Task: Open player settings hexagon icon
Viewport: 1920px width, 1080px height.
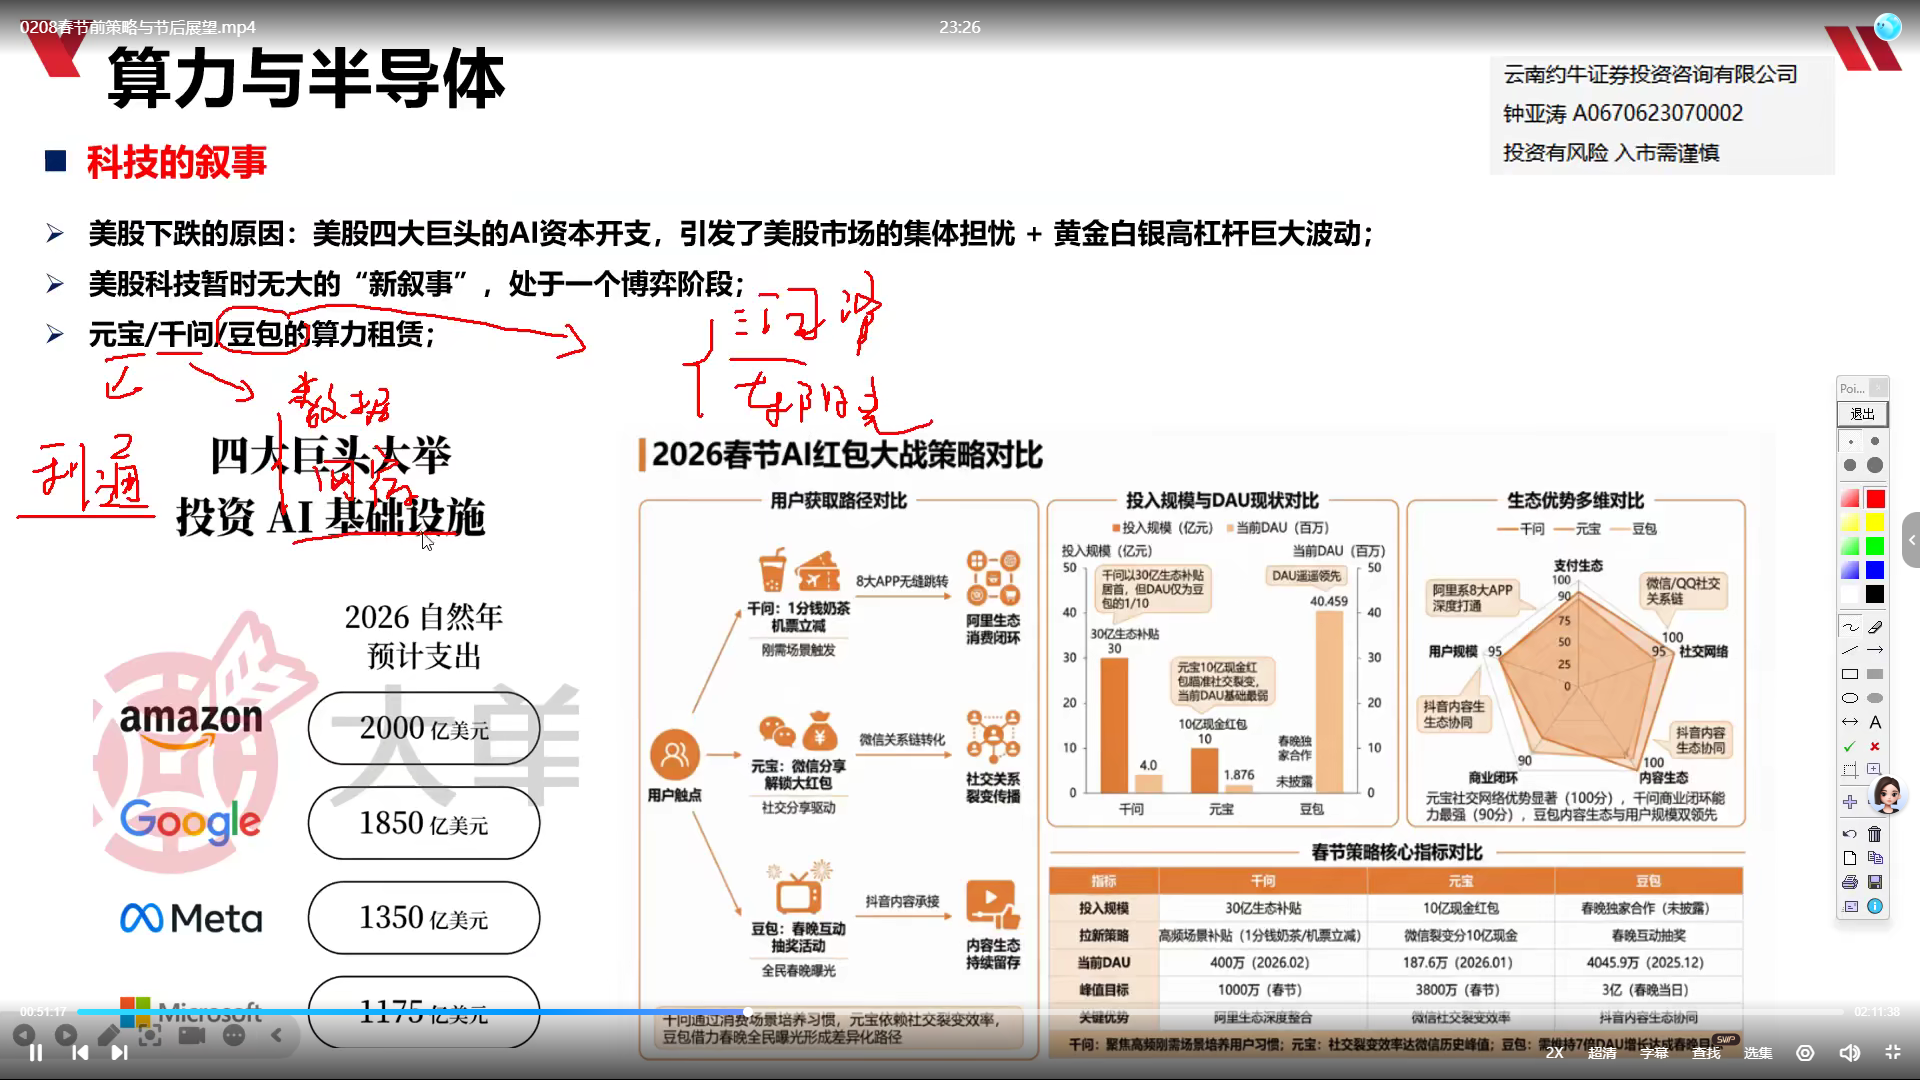Action: (1805, 1052)
